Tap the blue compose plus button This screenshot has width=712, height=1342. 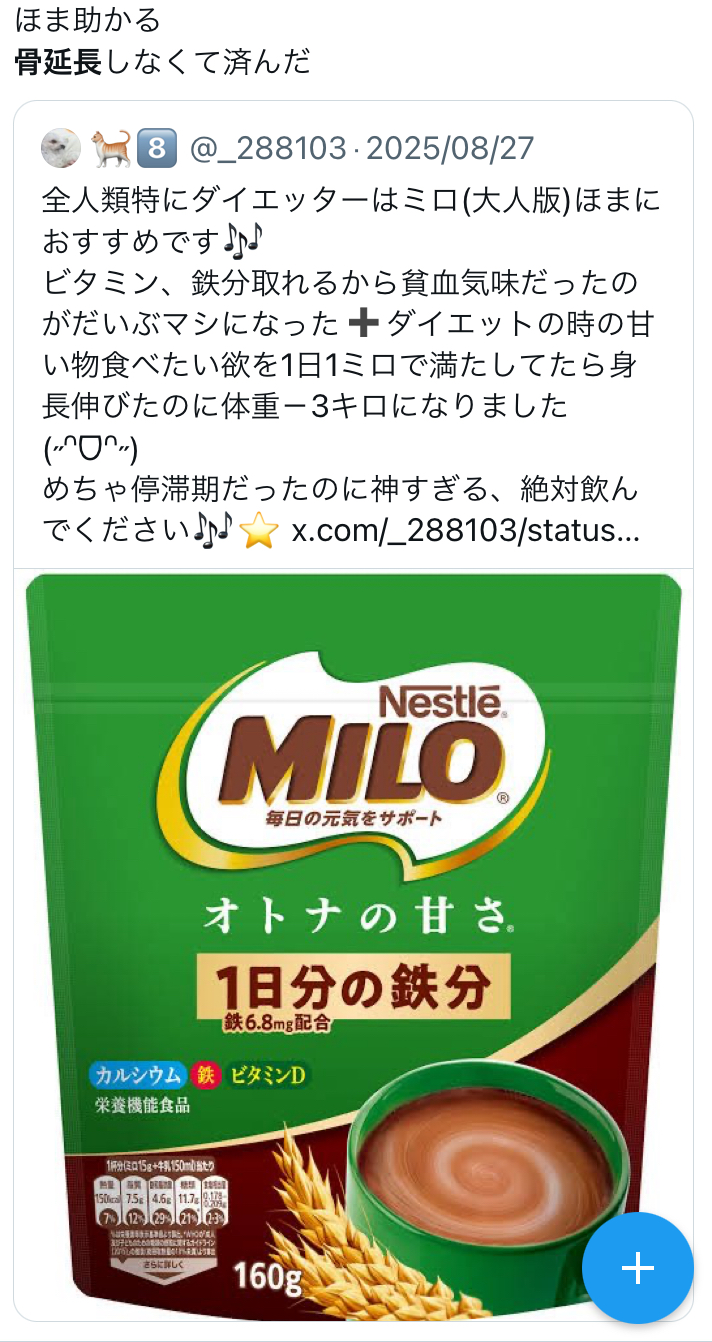637,1267
